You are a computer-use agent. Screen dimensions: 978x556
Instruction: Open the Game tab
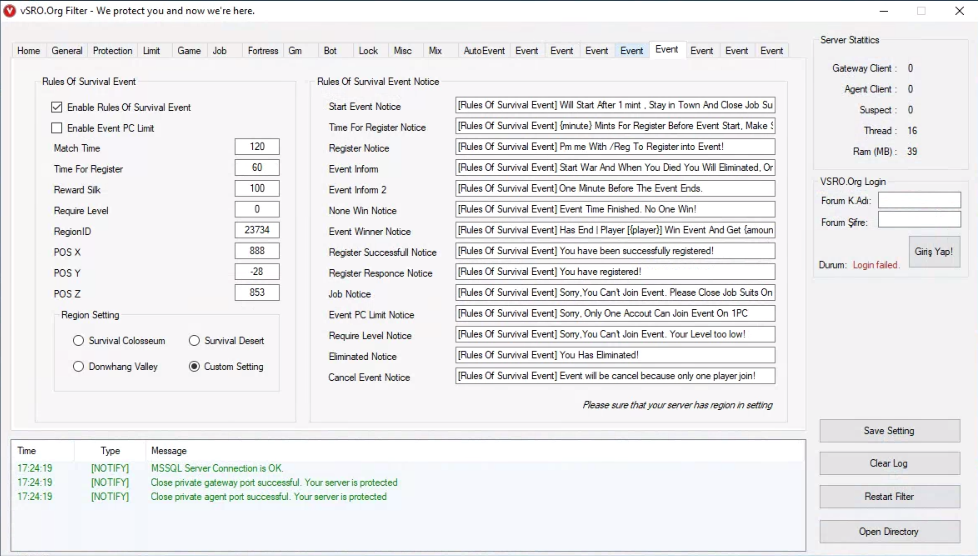tap(189, 51)
